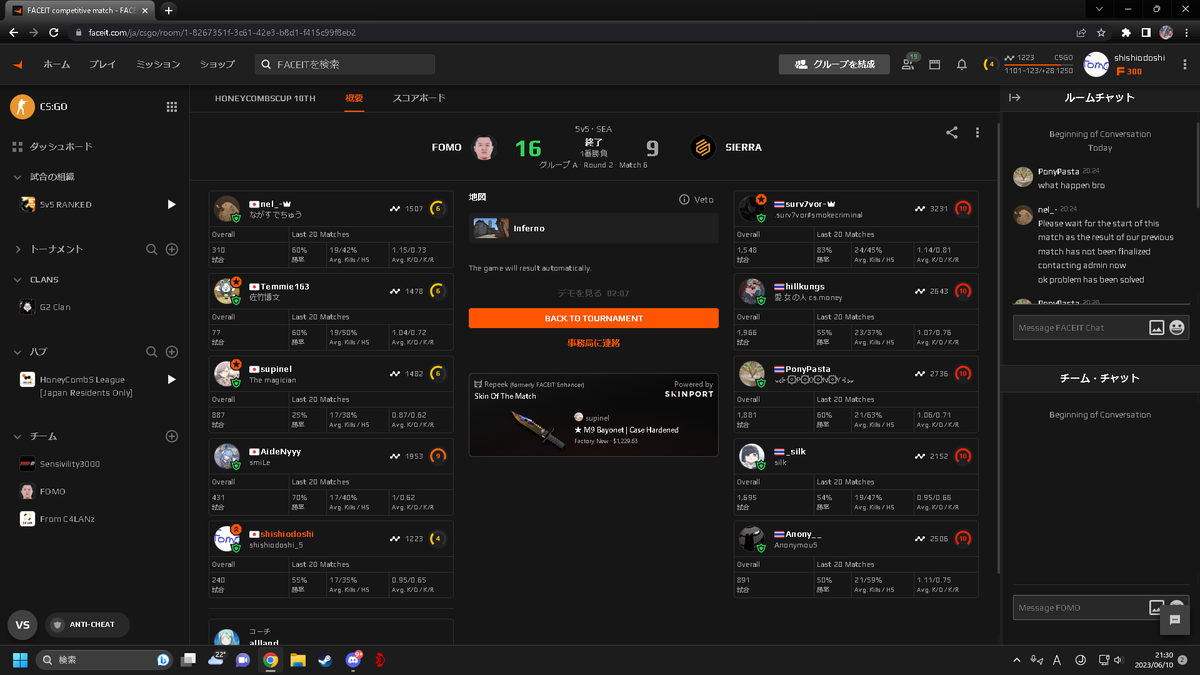Open Discord from the Windows taskbar
This screenshot has width=1200, height=675.
[x=353, y=660]
